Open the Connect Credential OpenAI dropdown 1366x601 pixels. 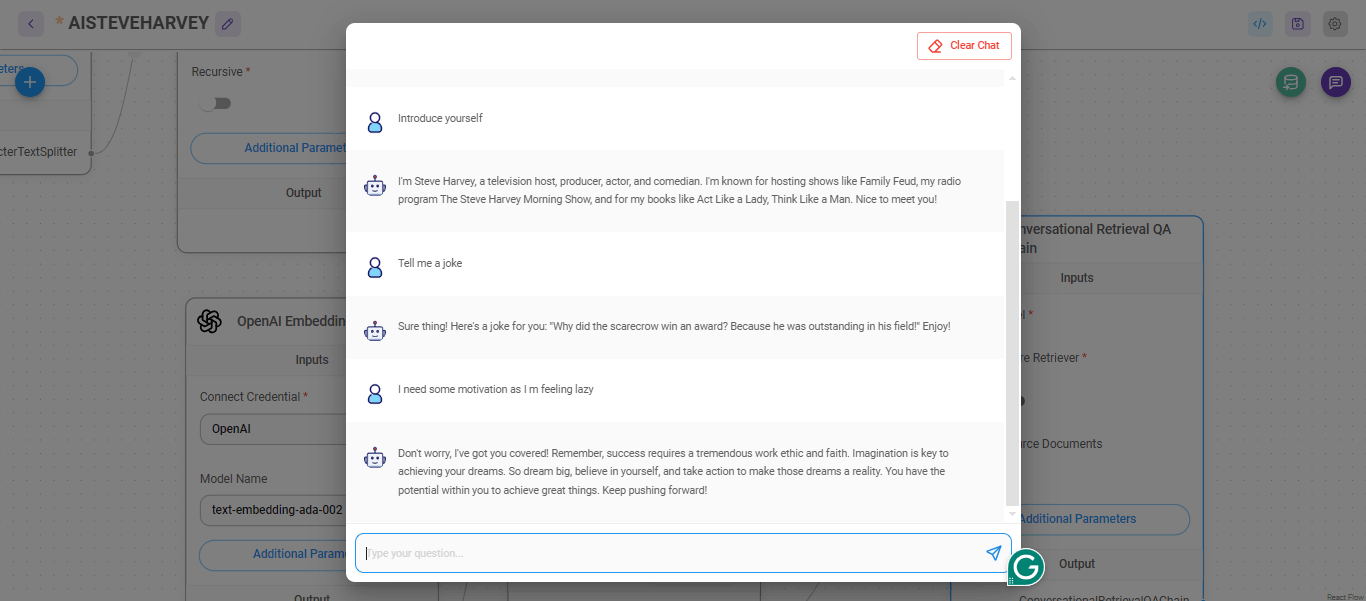click(272, 429)
